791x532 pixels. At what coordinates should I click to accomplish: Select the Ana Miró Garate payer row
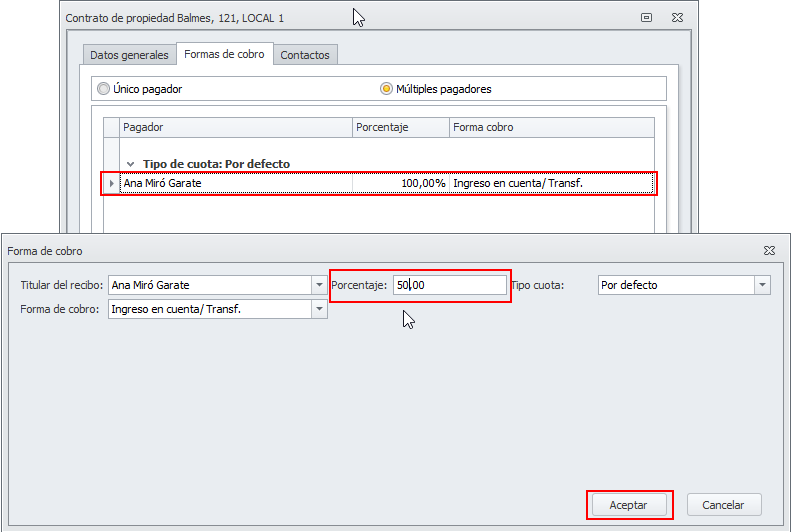[235, 183]
